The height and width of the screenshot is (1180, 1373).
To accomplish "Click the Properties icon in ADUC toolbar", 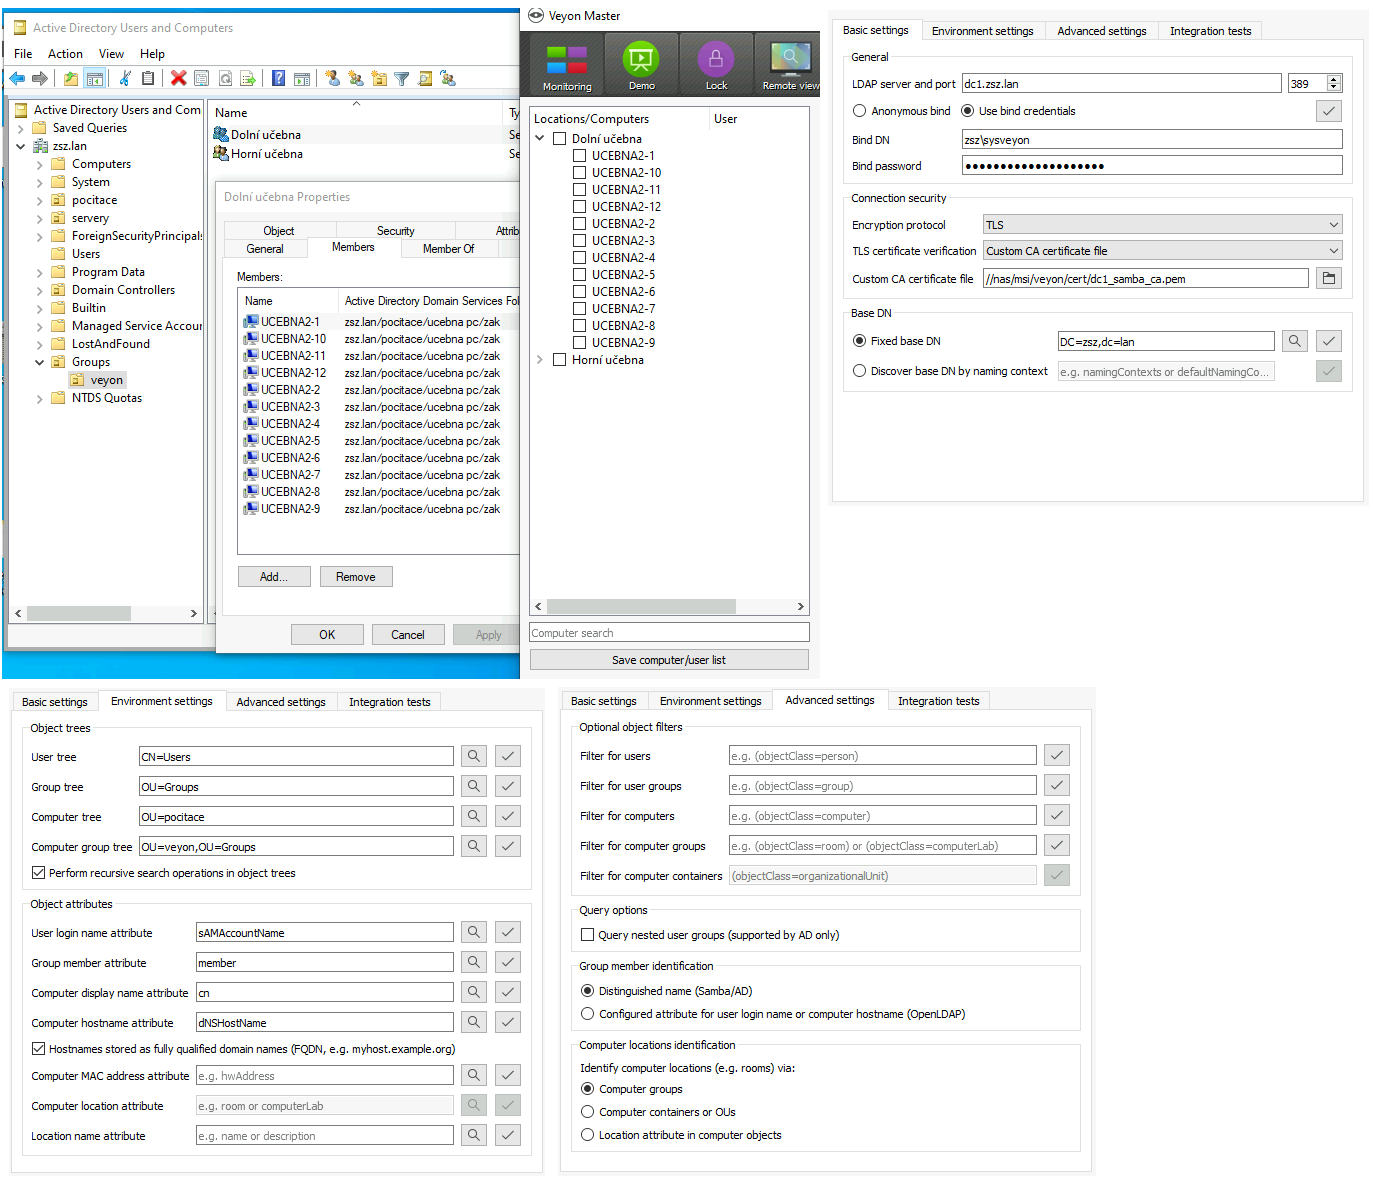I will tap(202, 78).
